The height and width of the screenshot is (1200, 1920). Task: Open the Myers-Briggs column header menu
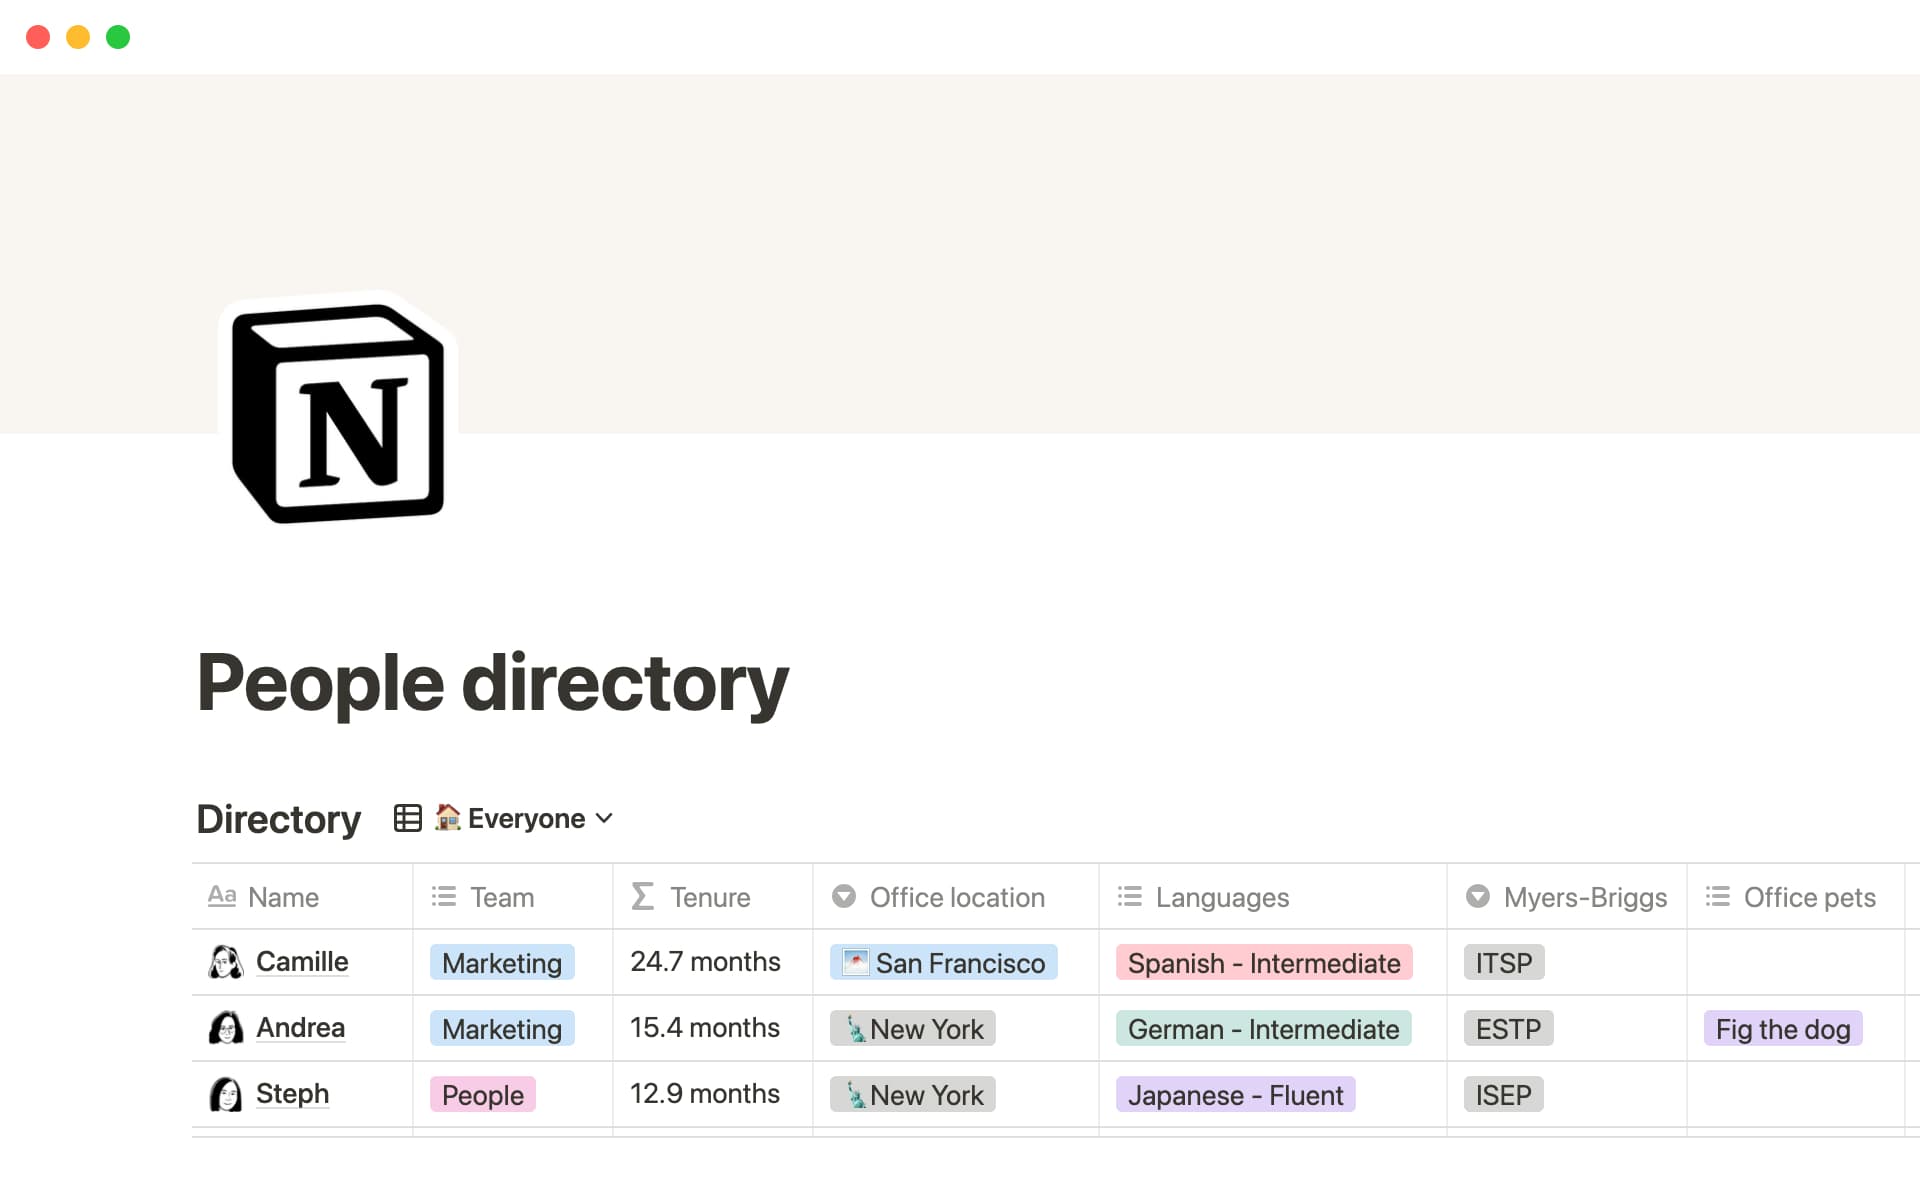(x=1584, y=897)
